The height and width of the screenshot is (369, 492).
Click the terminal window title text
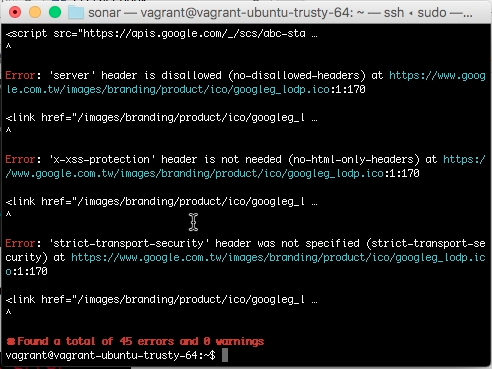pyautogui.click(x=280, y=13)
